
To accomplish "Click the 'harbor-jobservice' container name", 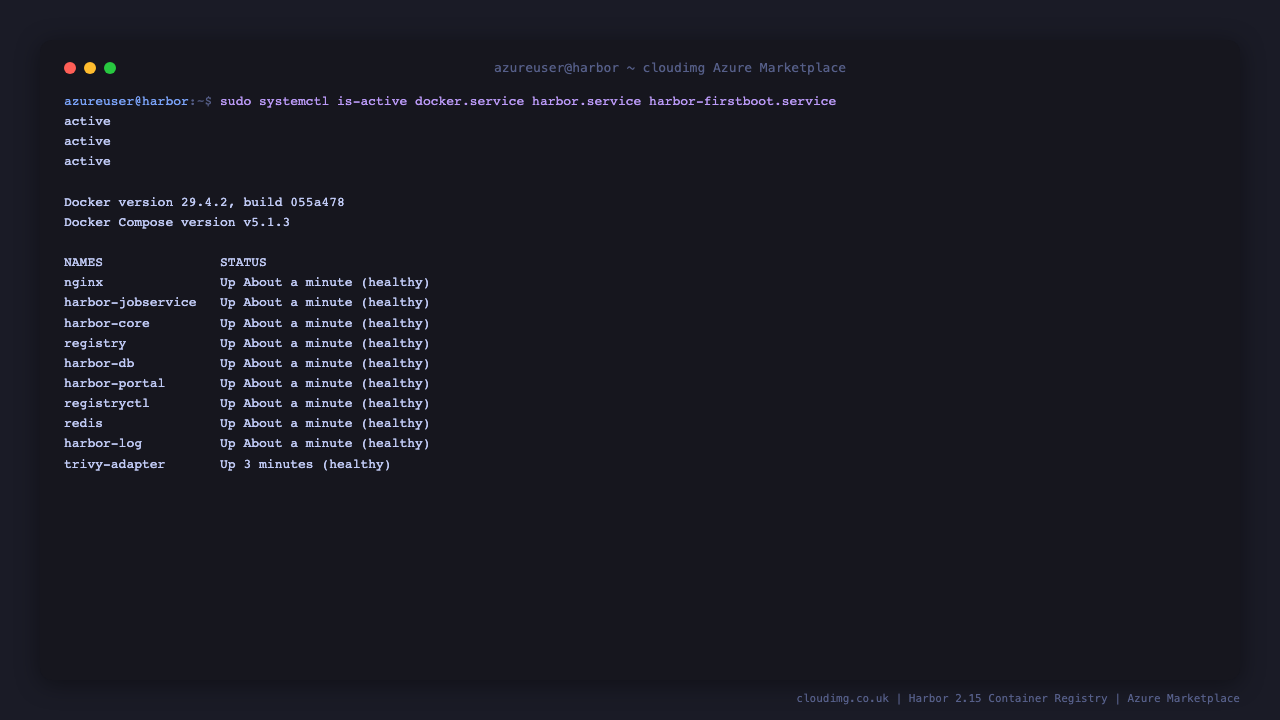I will 130,302.
